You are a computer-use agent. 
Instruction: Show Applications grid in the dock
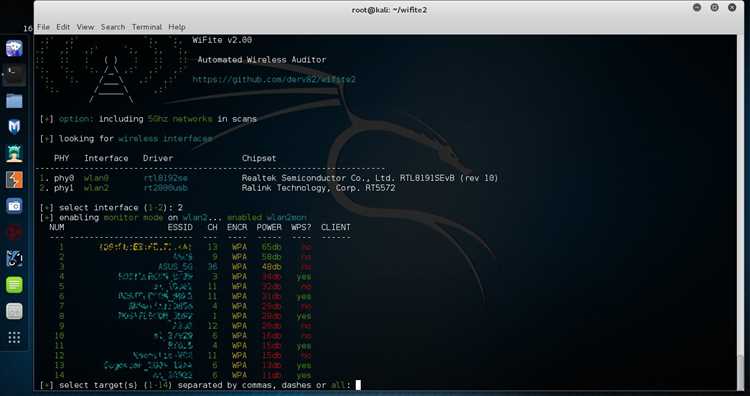pos(14,338)
